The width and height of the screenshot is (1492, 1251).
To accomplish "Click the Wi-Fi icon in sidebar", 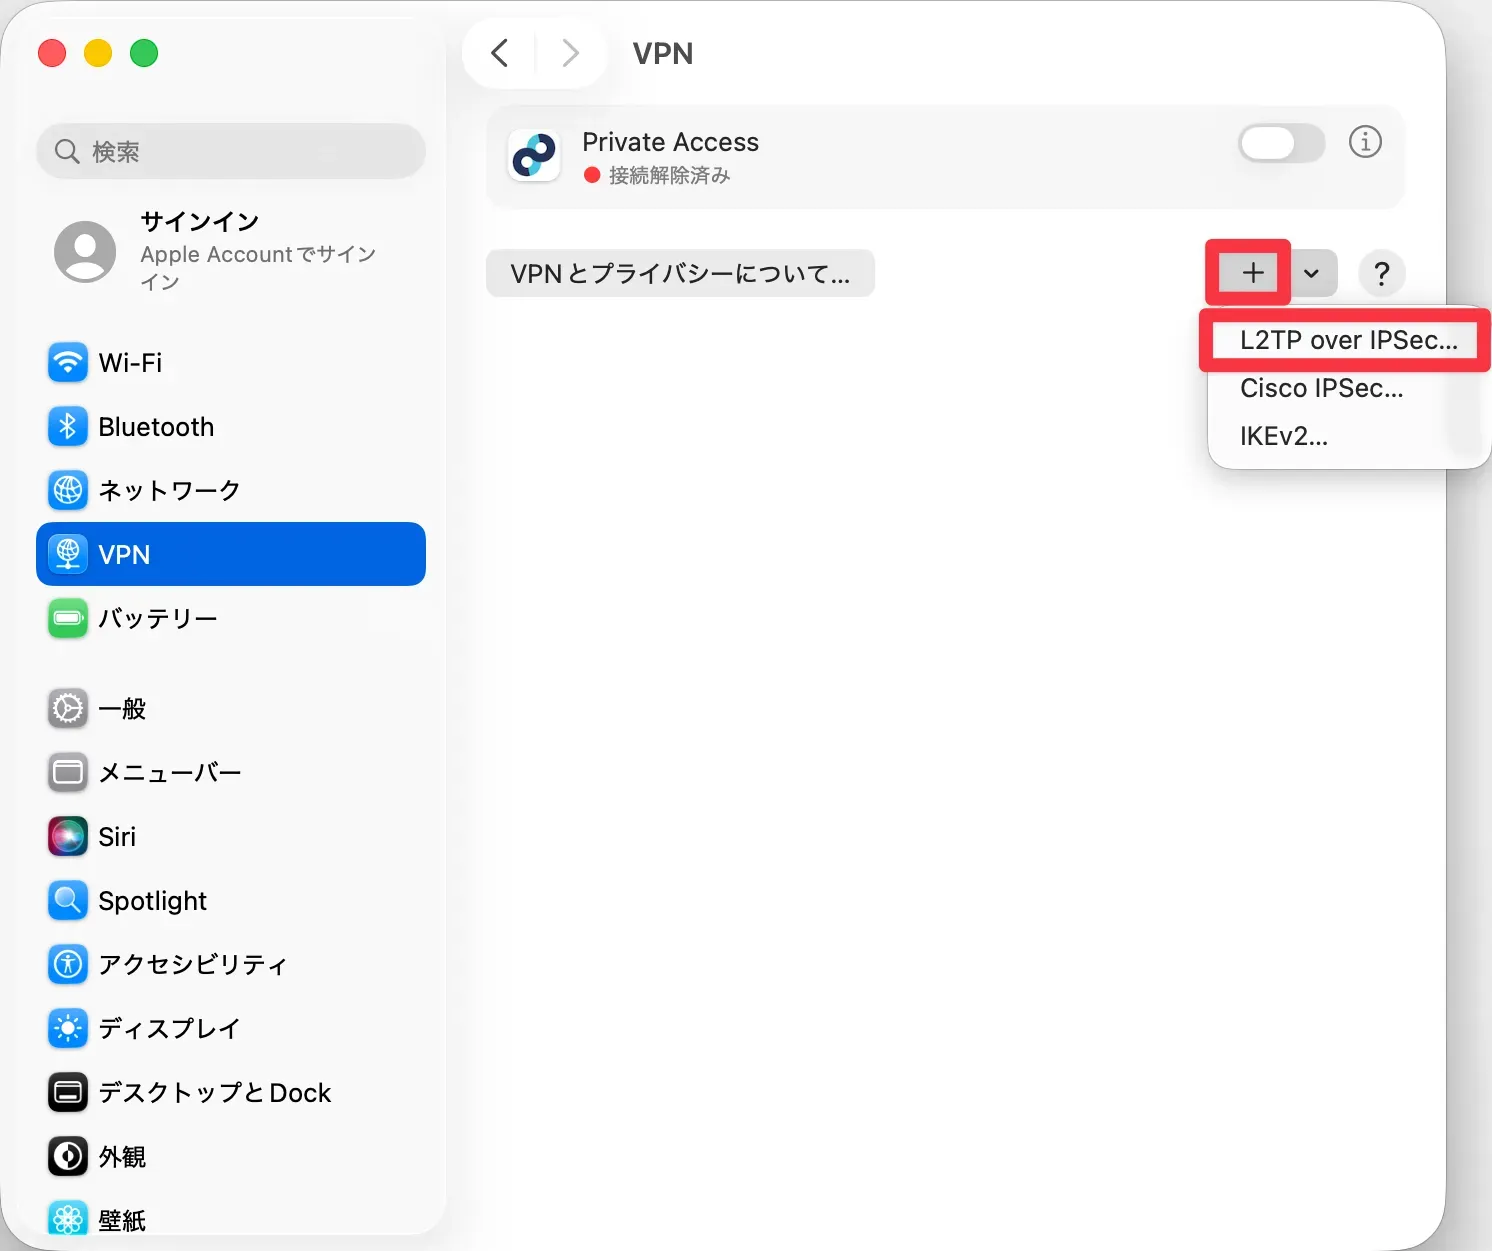I will pos(67,362).
